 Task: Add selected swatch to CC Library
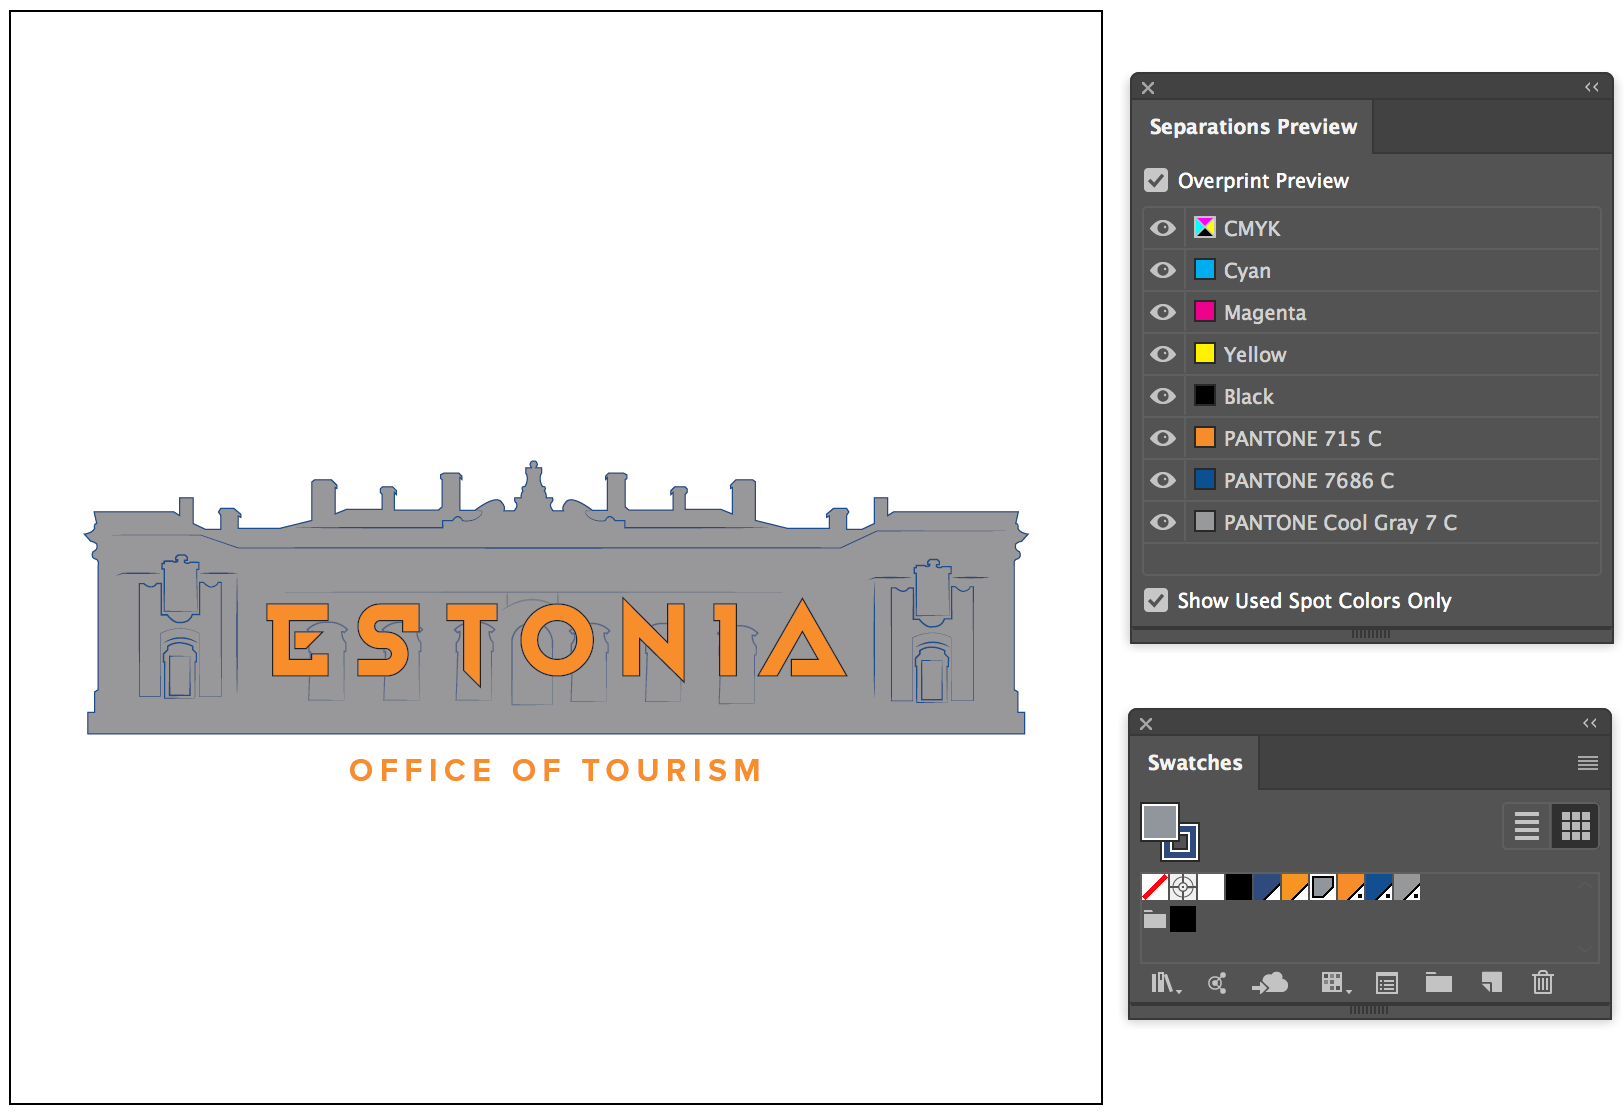tap(1270, 983)
